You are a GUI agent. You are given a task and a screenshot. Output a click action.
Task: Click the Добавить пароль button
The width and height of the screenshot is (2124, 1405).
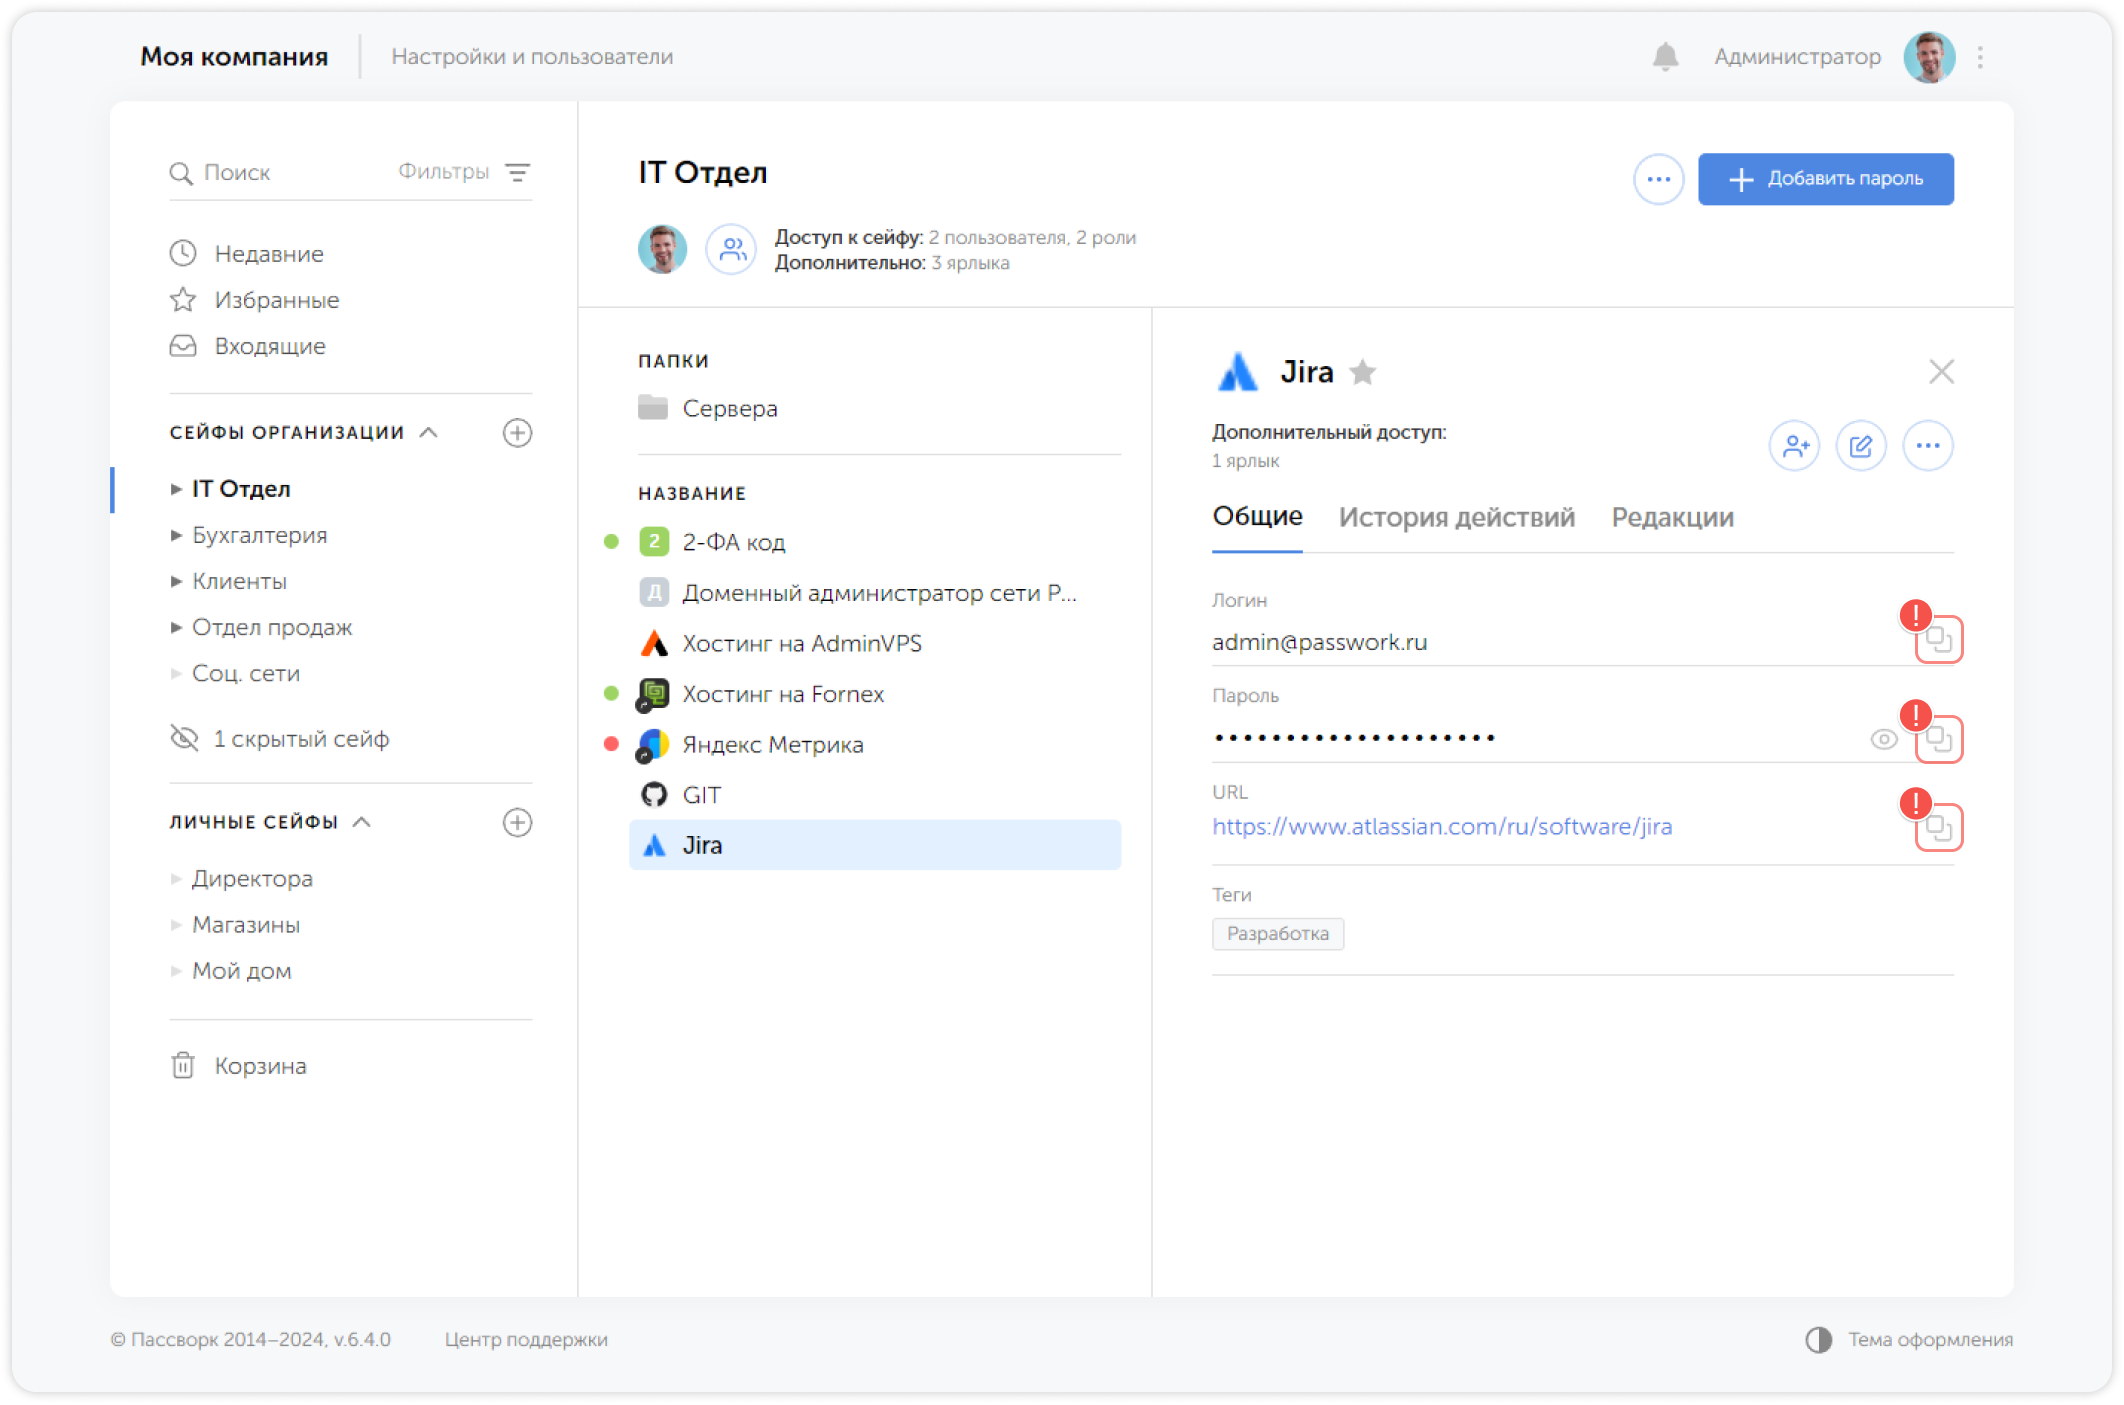click(1825, 179)
